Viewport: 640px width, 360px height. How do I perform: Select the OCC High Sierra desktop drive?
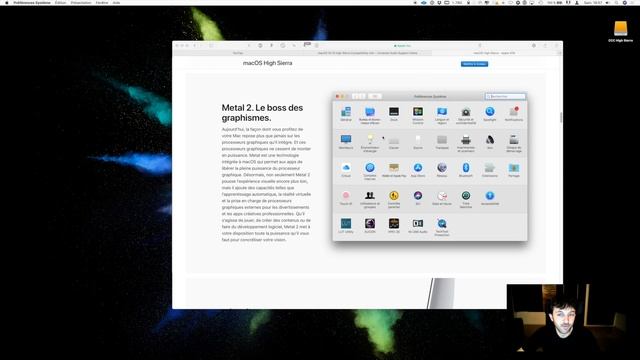[x=620, y=31]
